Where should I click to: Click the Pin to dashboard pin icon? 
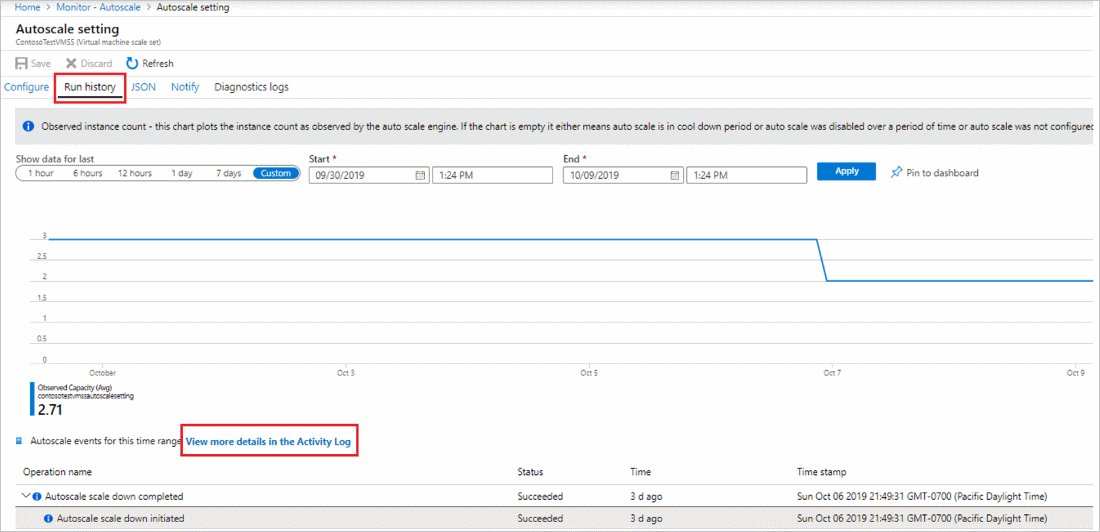896,172
